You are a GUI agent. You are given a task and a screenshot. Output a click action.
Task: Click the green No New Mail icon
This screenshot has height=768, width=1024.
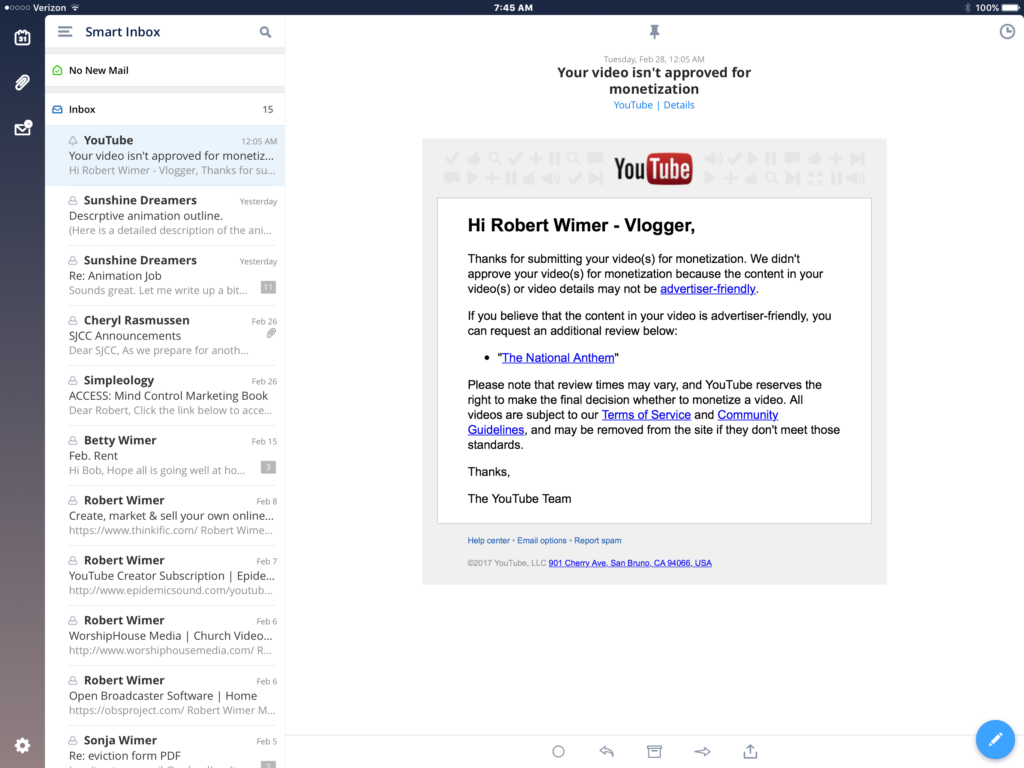point(57,70)
